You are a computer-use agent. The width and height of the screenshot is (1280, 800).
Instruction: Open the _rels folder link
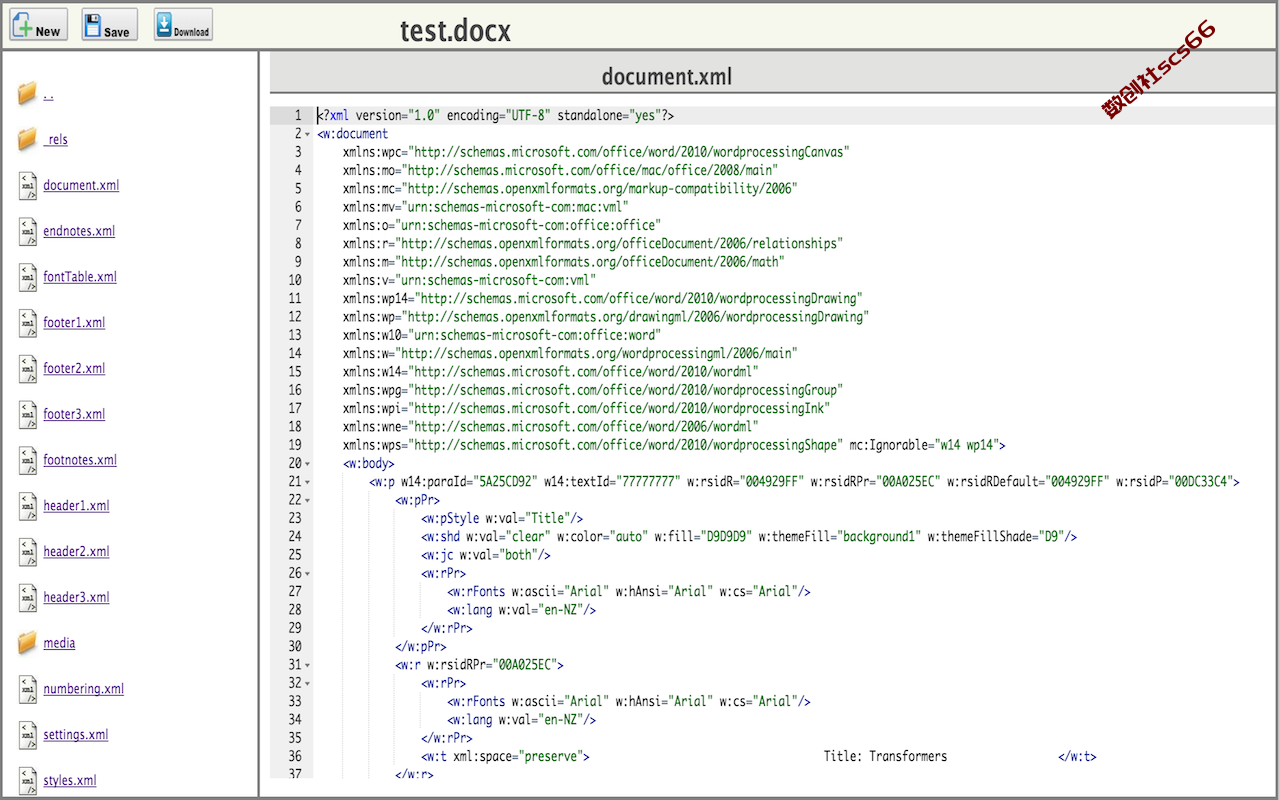pos(56,140)
